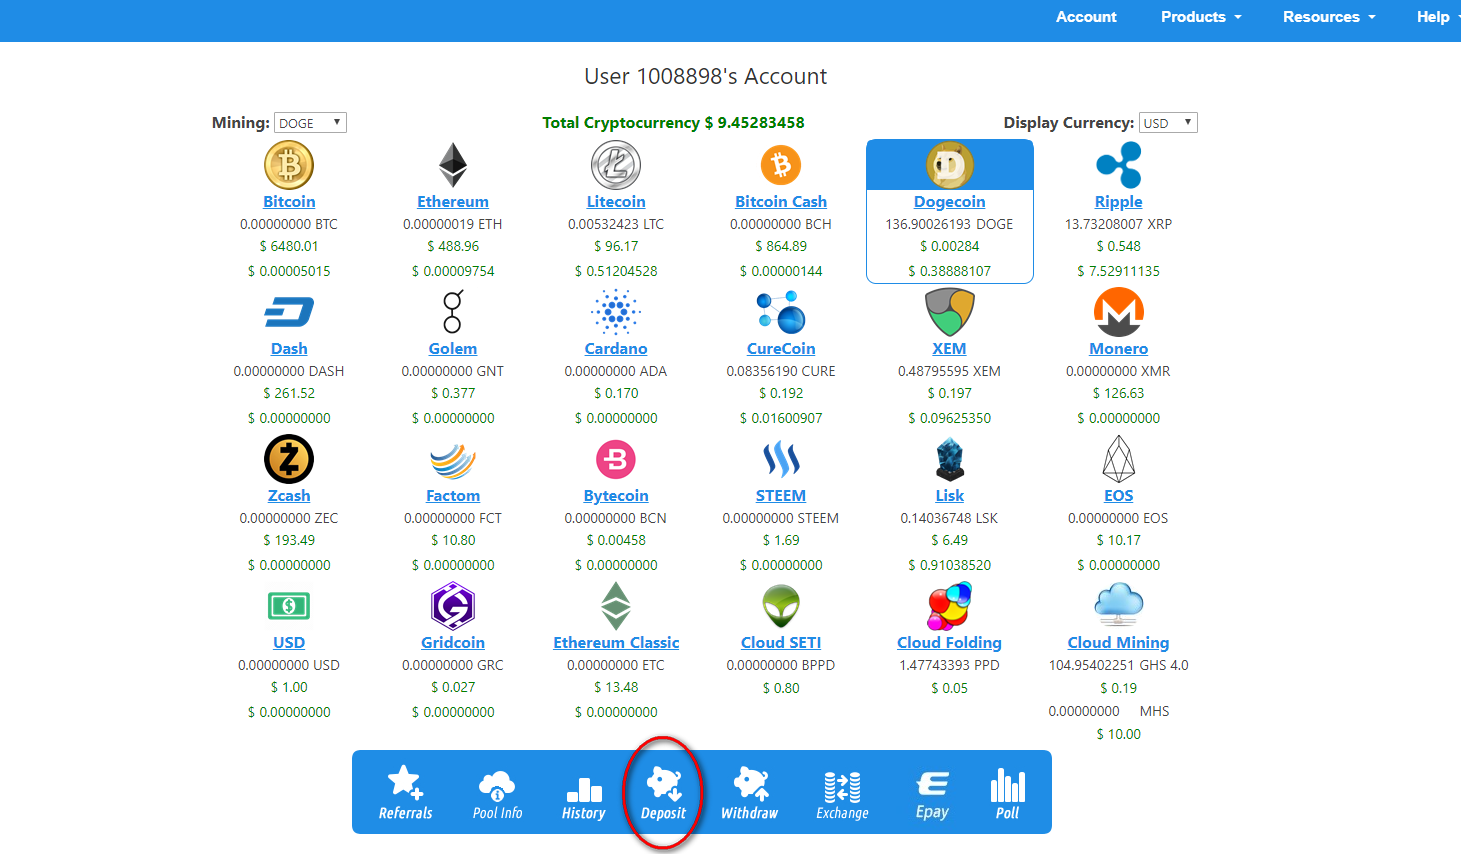The image size is (1461, 854).
Task: Click the Cloud SETI alien icon
Action: [x=781, y=606]
